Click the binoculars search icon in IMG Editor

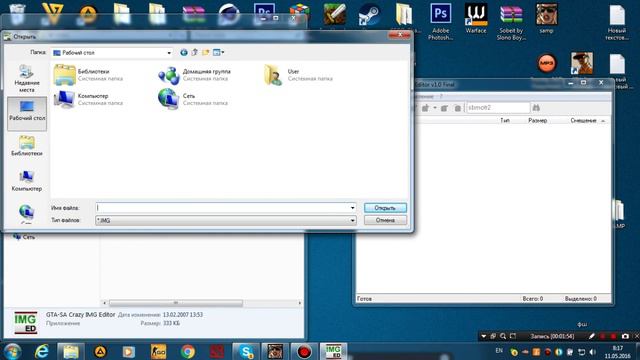point(536,108)
